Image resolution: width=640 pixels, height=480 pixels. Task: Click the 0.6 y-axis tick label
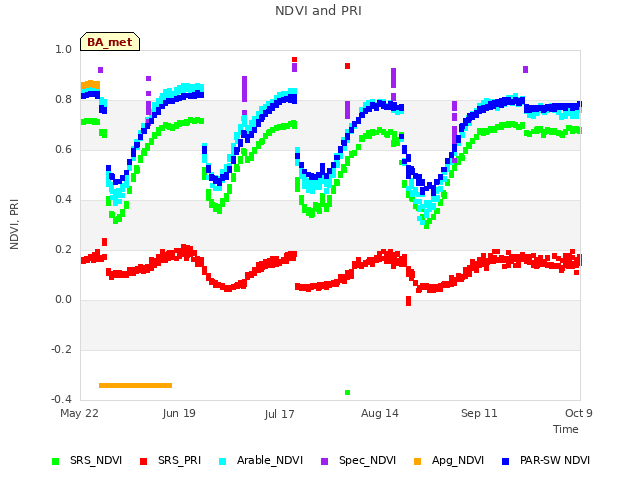63,149
